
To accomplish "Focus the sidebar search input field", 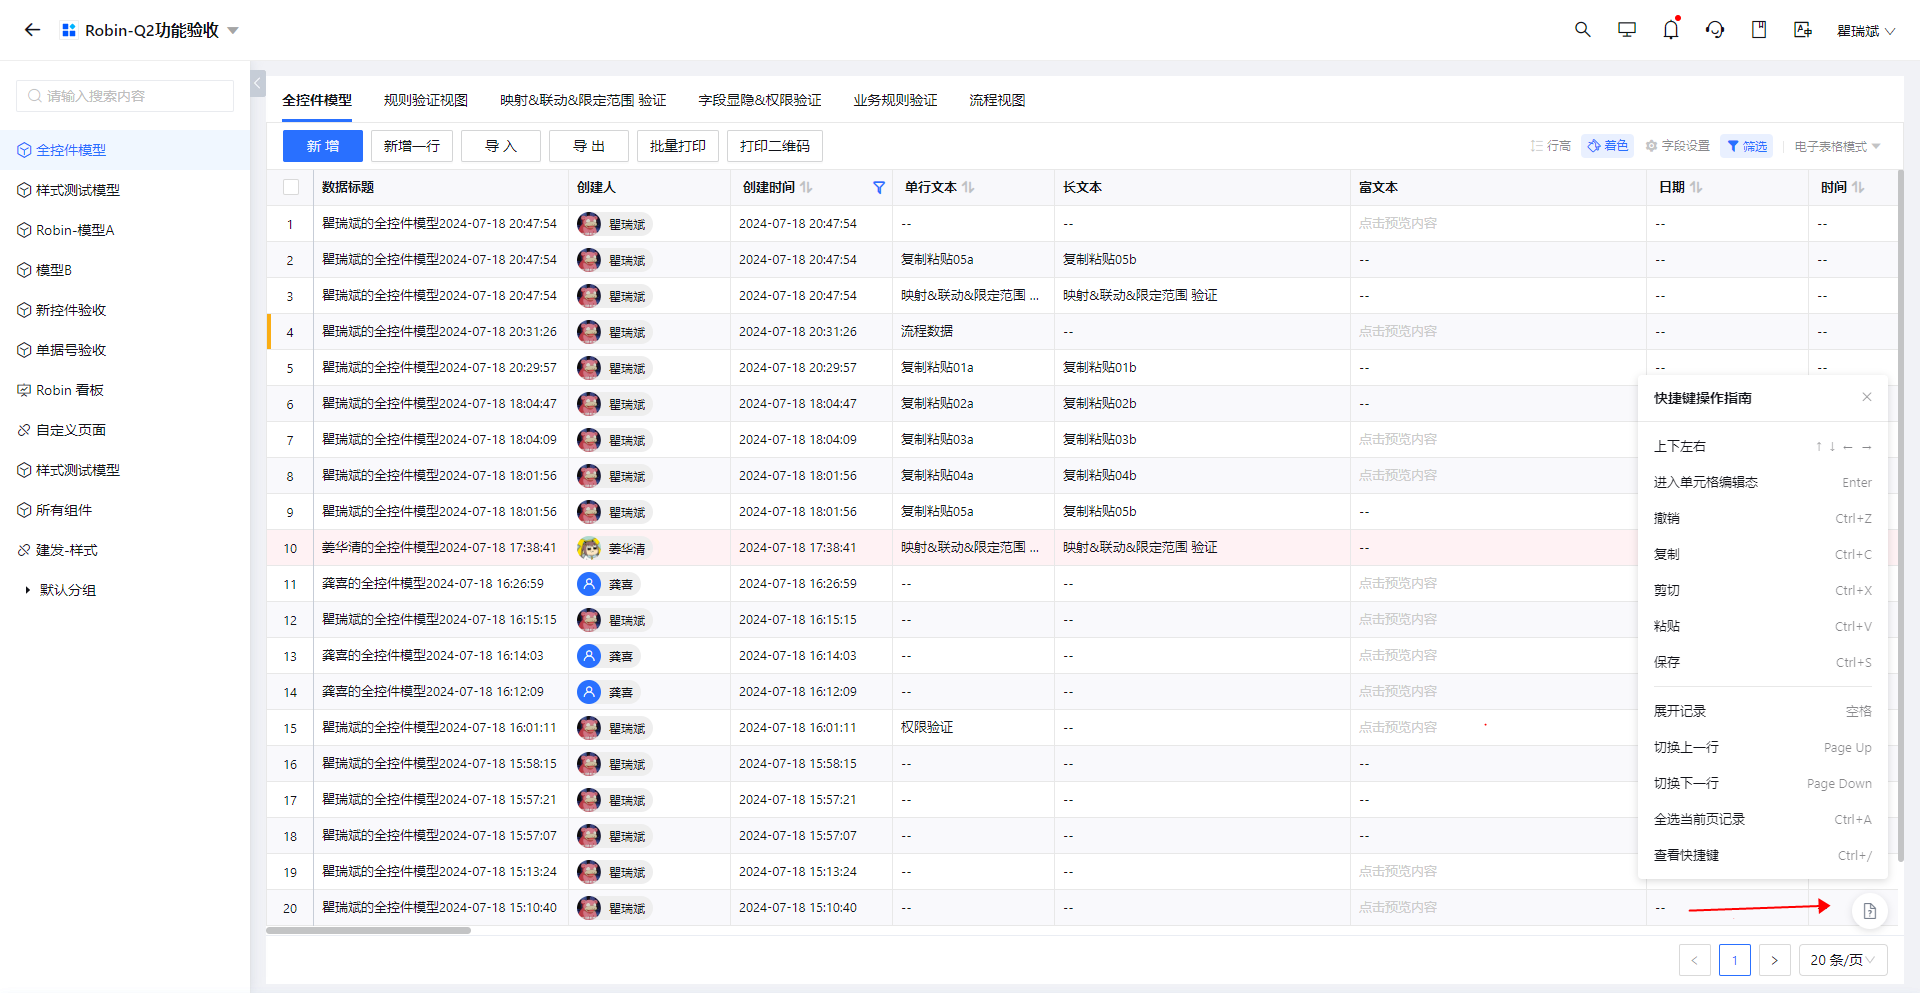I will coord(125,96).
